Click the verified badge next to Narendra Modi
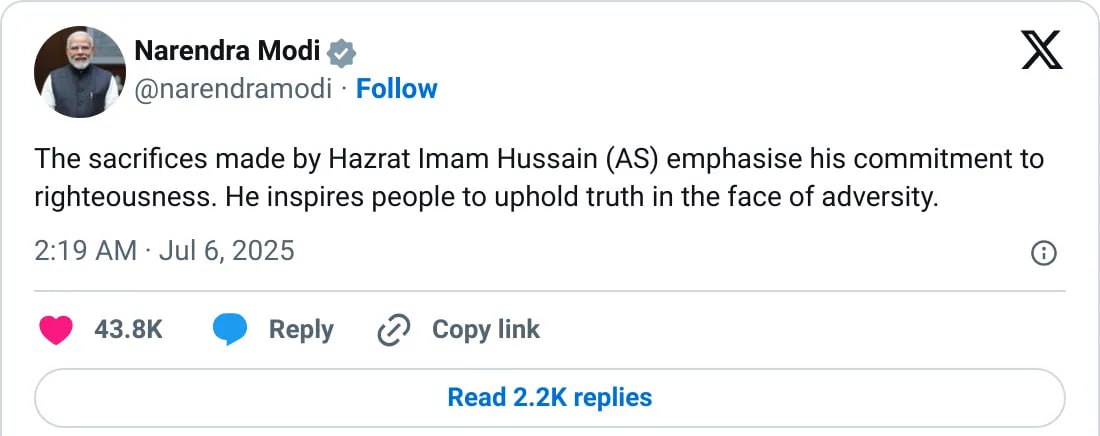The height and width of the screenshot is (436, 1100). pos(342,52)
